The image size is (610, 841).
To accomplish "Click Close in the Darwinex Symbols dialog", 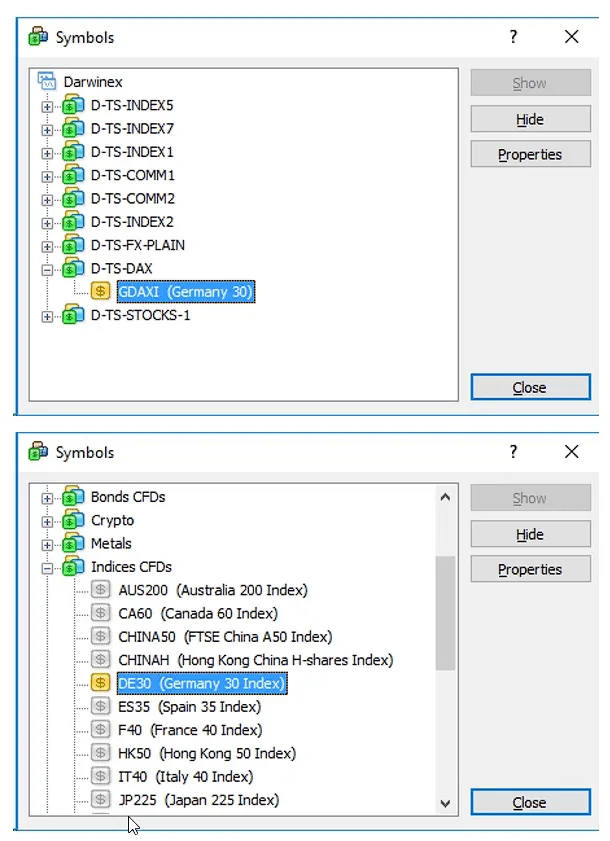I will (531, 387).
